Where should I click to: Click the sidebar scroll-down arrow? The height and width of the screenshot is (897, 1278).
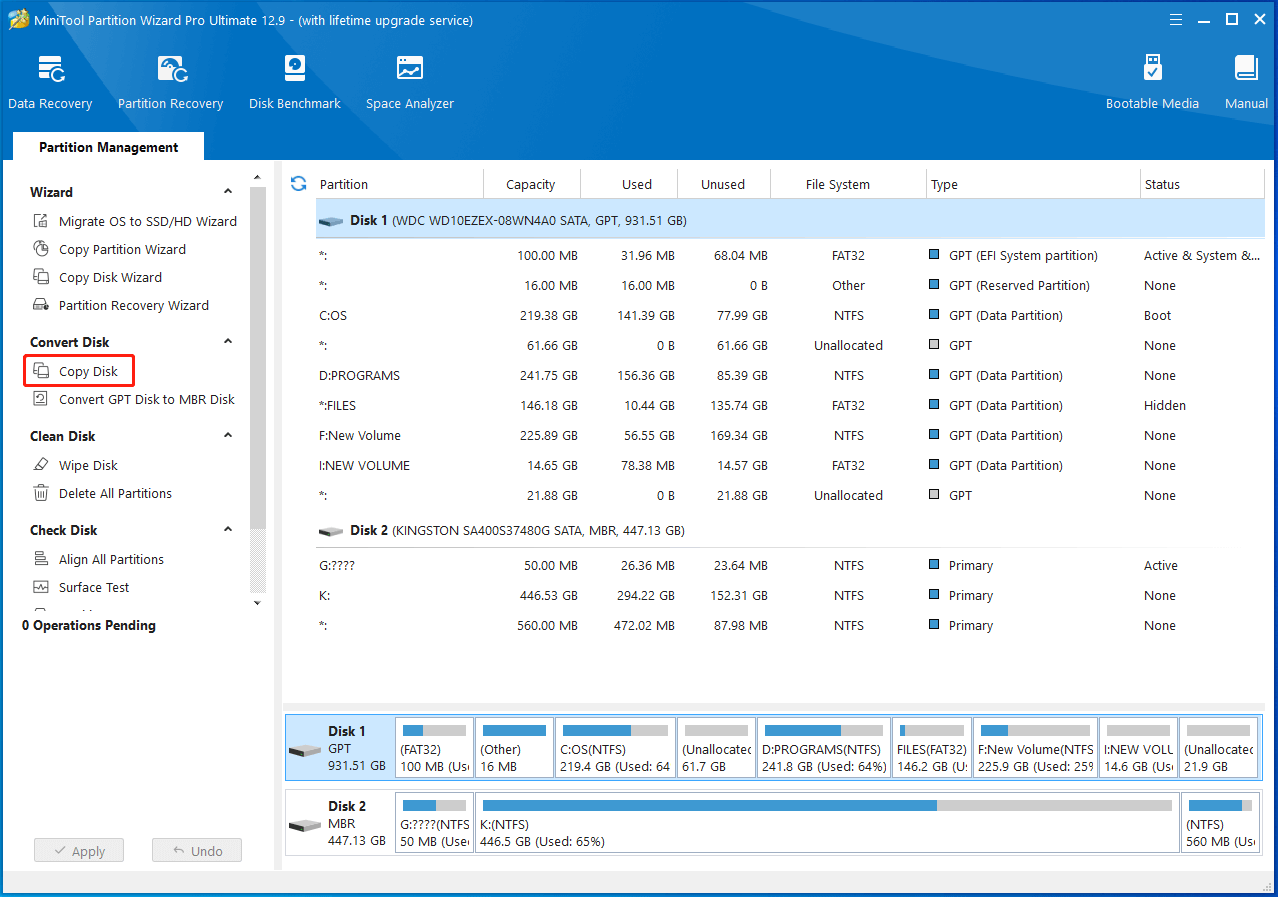coord(257,603)
